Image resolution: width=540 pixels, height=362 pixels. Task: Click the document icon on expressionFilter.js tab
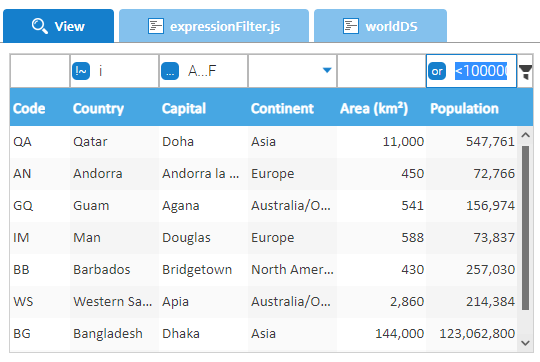[156, 26]
